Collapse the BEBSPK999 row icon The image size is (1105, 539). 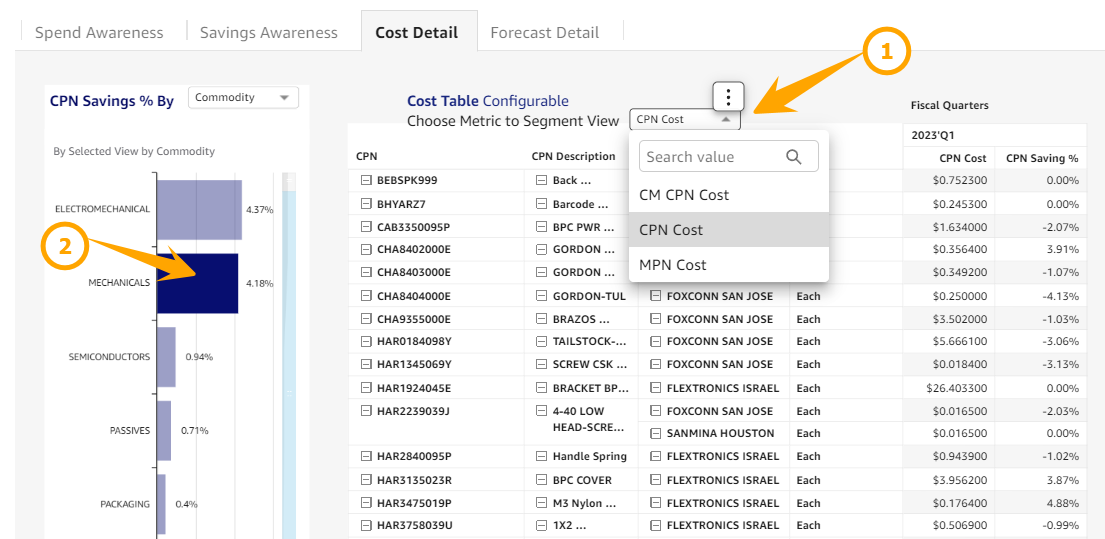366,181
